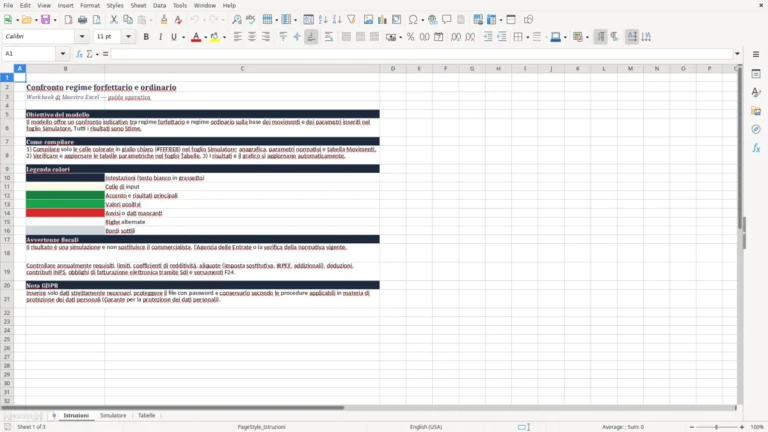Image resolution: width=768 pixels, height=432 pixels.
Task: Insert a pivot table icon
Action: click(397, 20)
